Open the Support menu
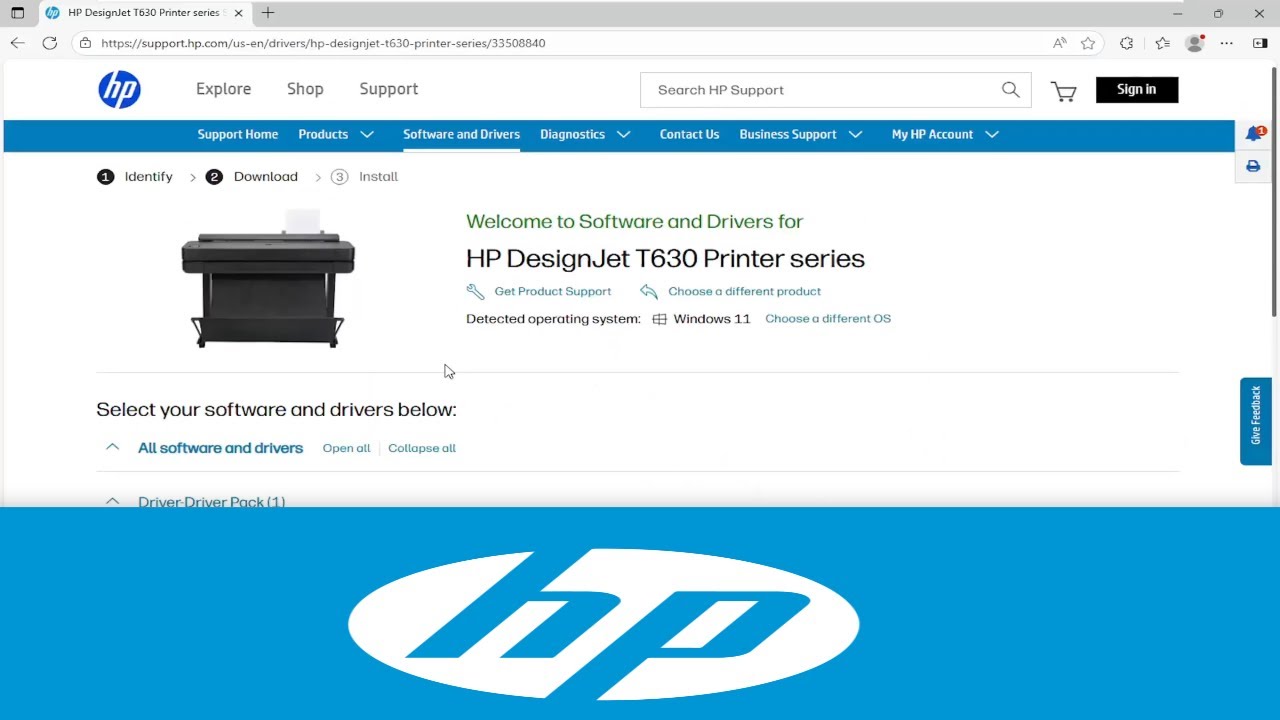The width and height of the screenshot is (1280, 720). coord(389,89)
